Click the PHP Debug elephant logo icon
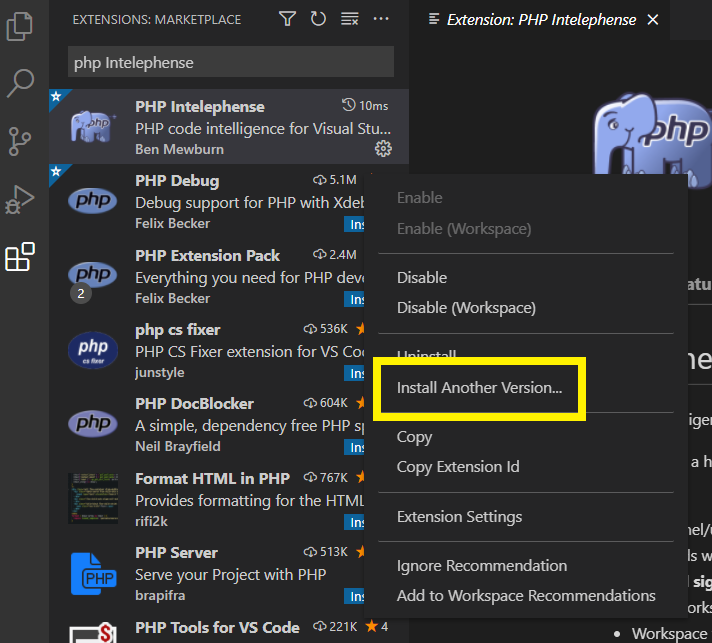Screen dimensions: 712x643 pos(93,201)
